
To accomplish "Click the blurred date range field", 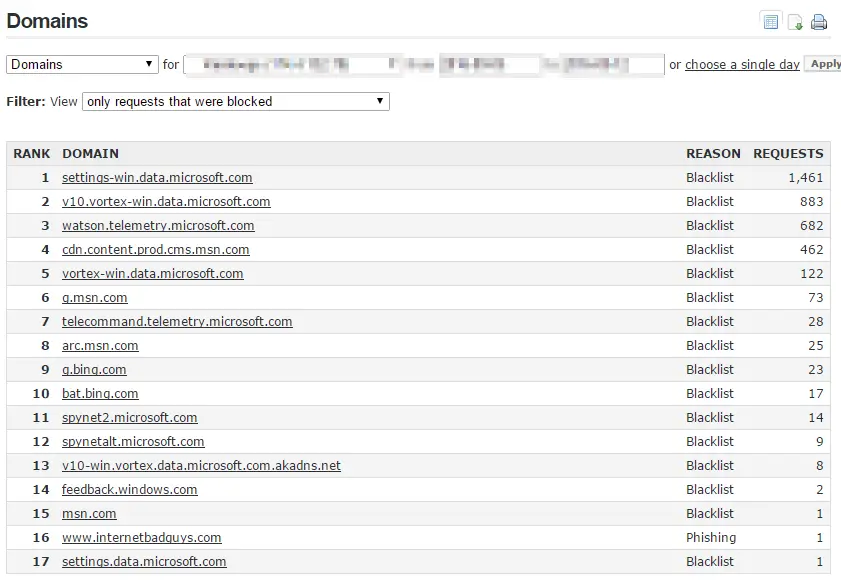I will 424,65.
